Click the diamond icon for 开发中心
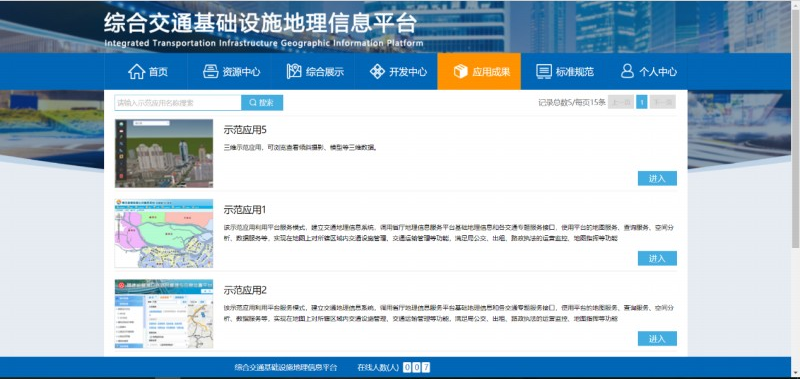This screenshot has width=800, height=379. tap(377, 71)
